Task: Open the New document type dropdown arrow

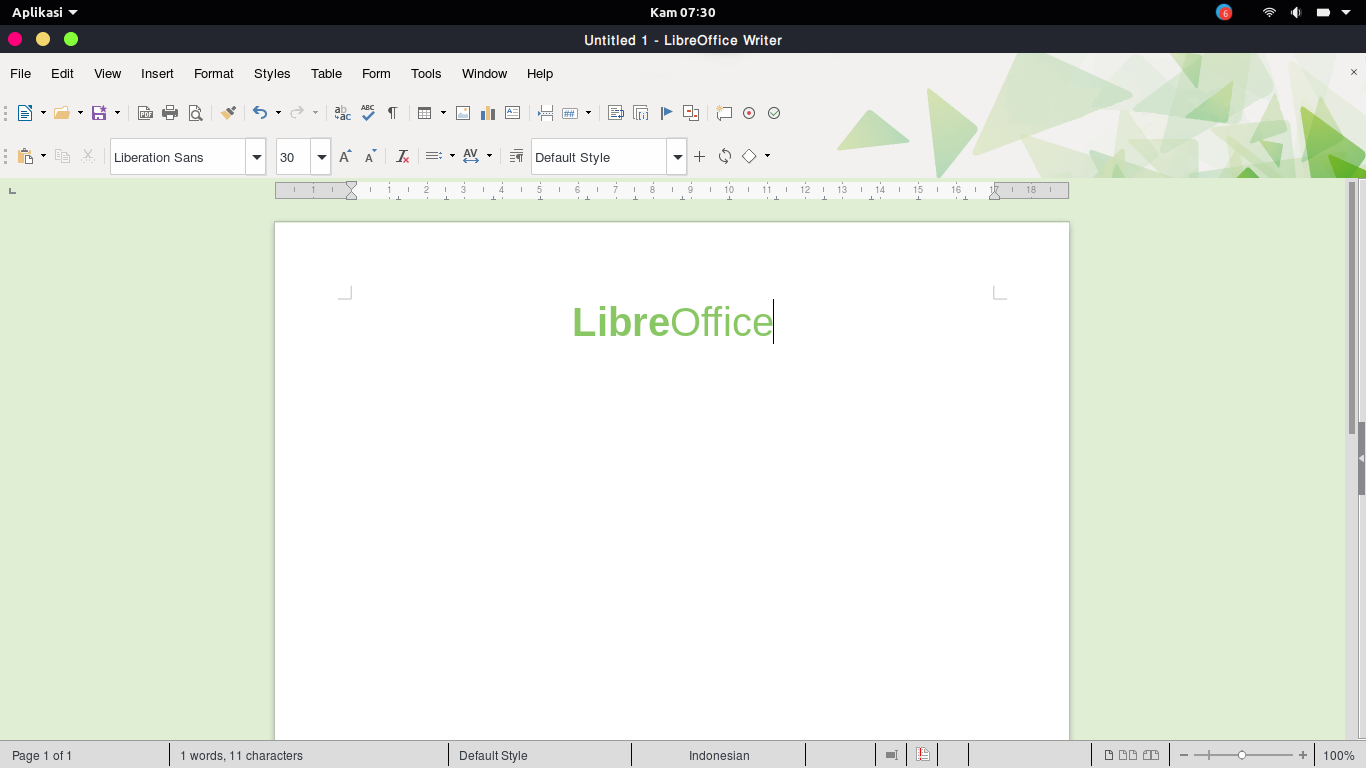Action: point(43,113)
